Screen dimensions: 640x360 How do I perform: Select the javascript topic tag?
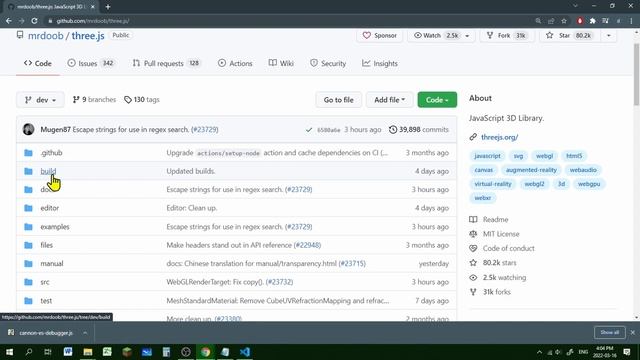pos(487,156)
